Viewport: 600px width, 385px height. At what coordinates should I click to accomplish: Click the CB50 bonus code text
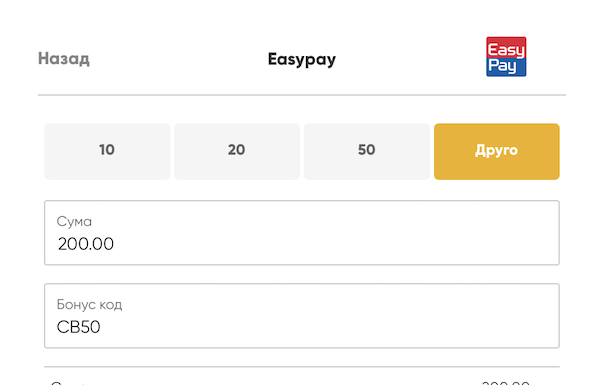pyautogui.click(x=78, y=327)
